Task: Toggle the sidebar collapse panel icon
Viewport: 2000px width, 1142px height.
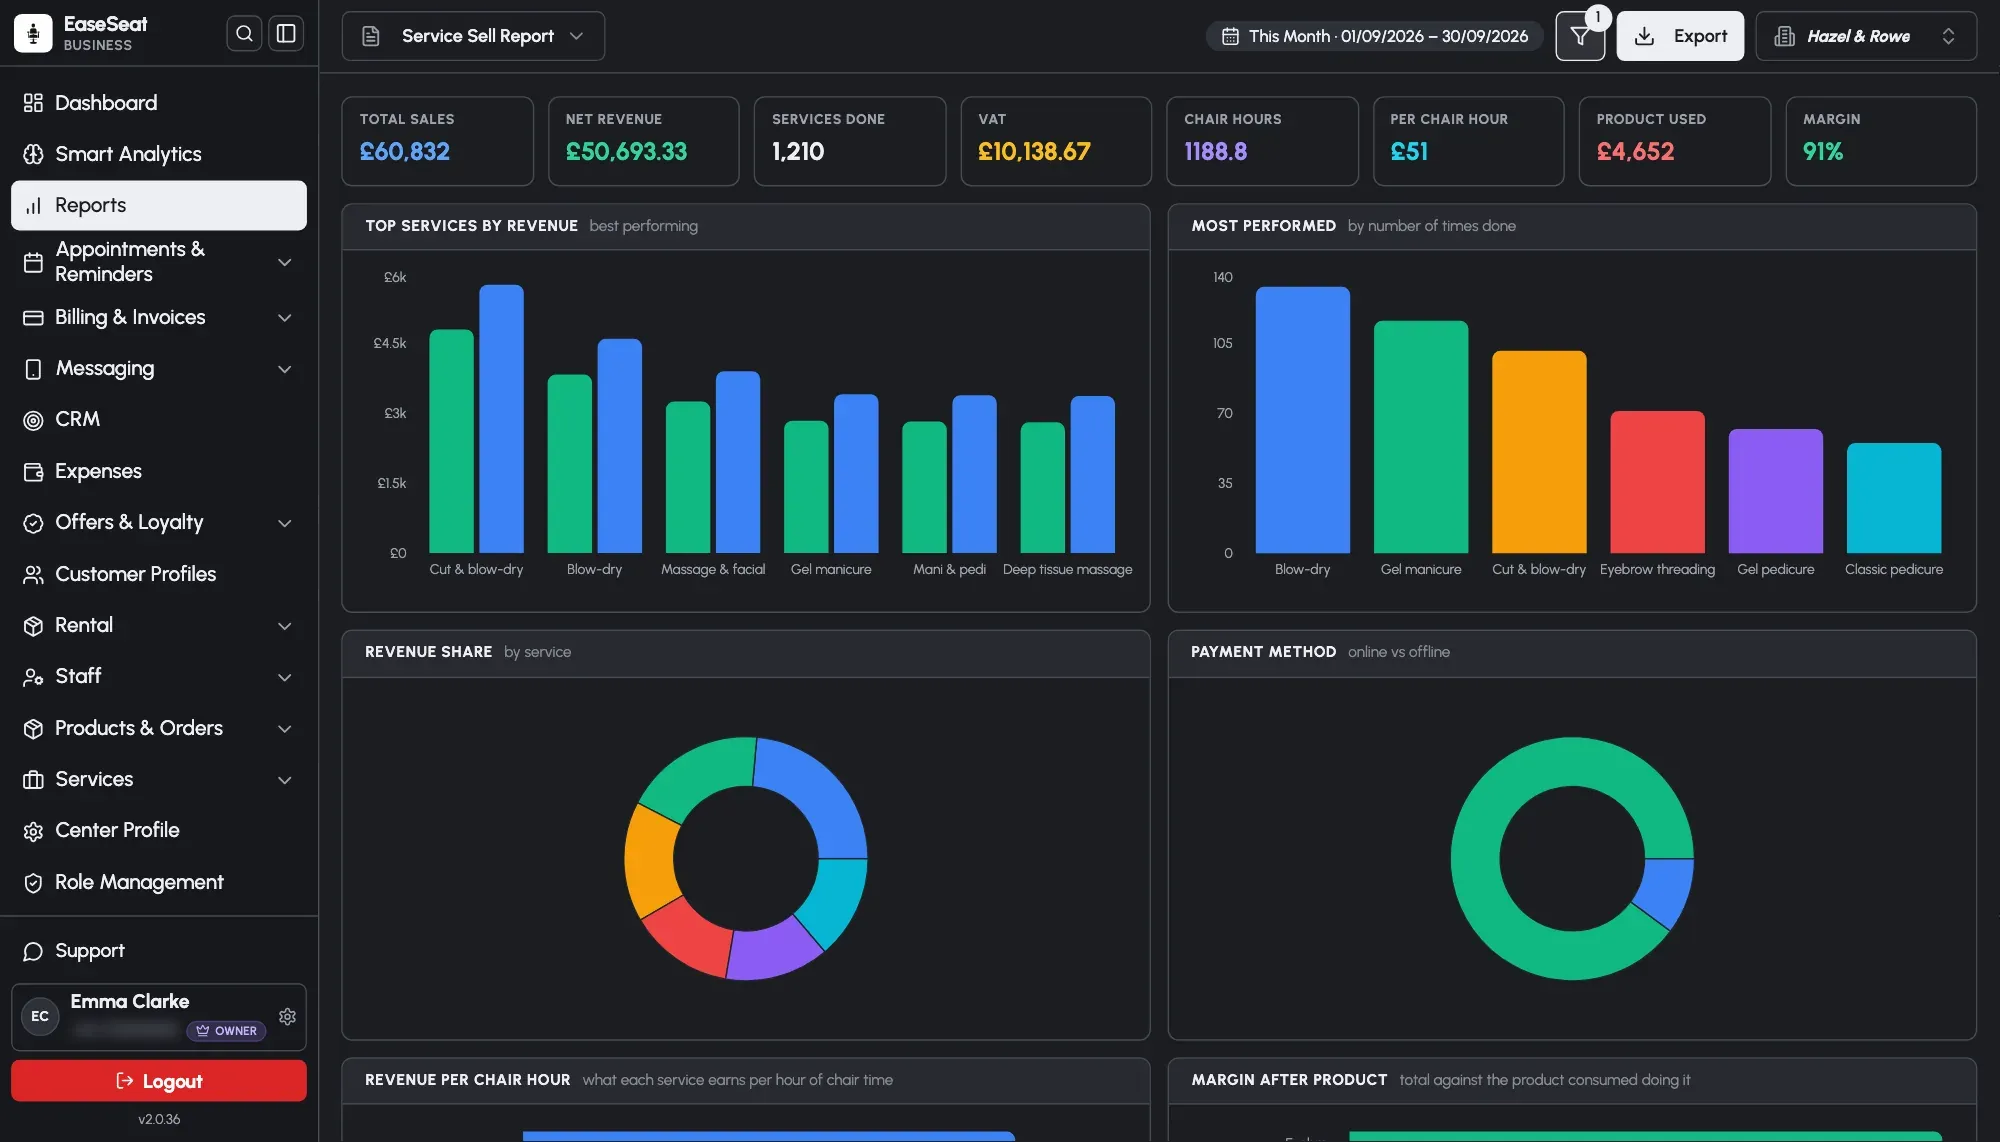Action: [286, 34]
